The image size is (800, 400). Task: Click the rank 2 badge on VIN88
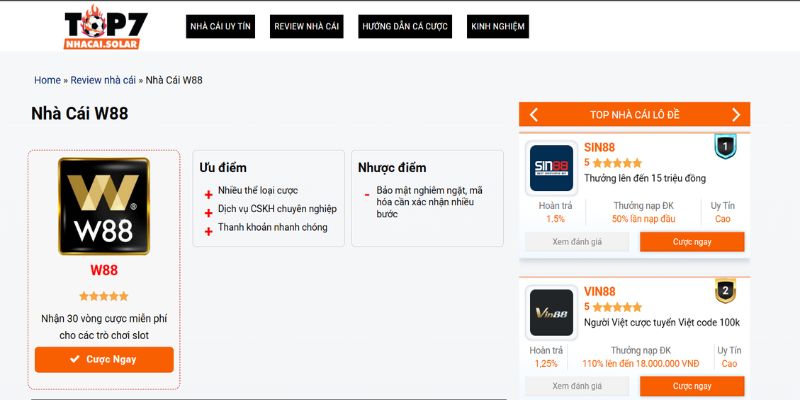pos(725,291)
